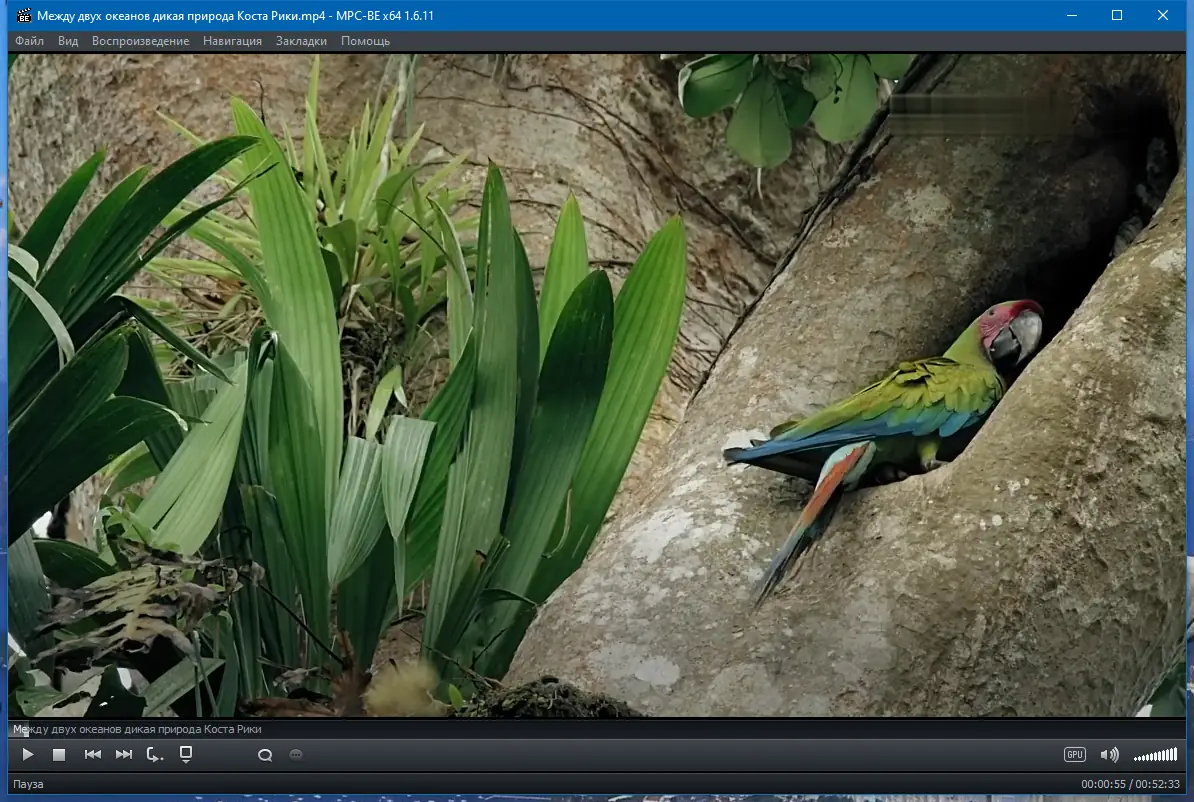Raise the volume slider to maximum
Screen dimensions: 1194x802
tap(1175, 755)
